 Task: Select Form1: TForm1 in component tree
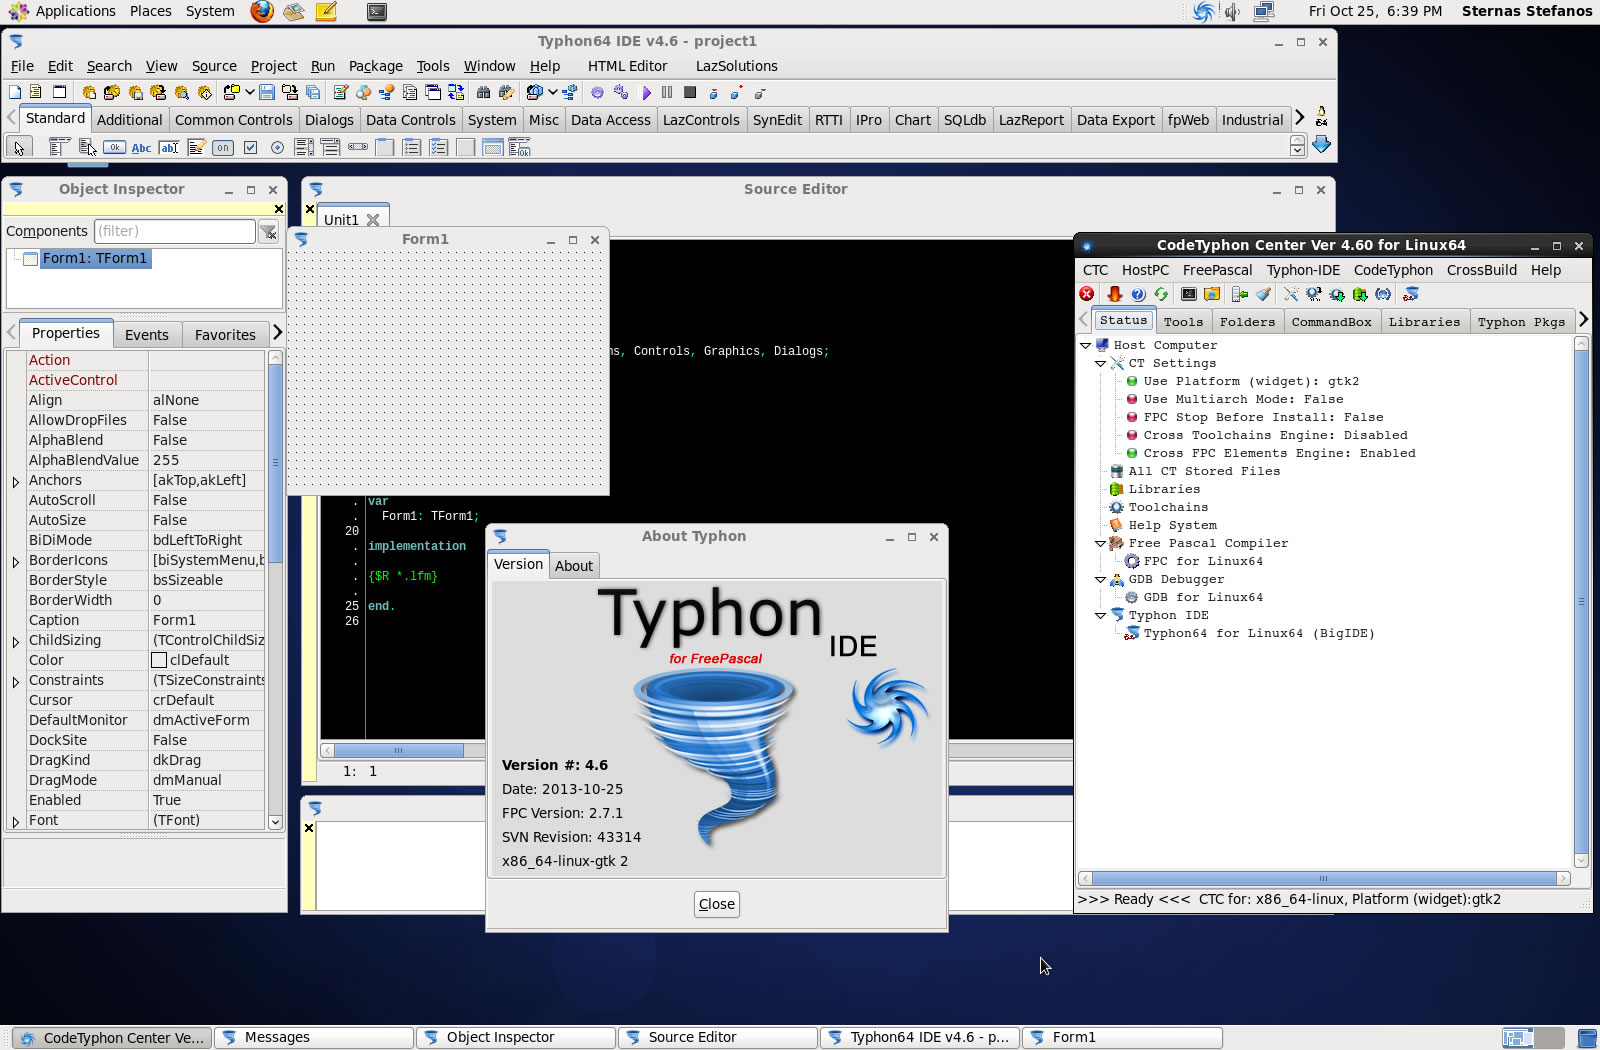(95, 258)
